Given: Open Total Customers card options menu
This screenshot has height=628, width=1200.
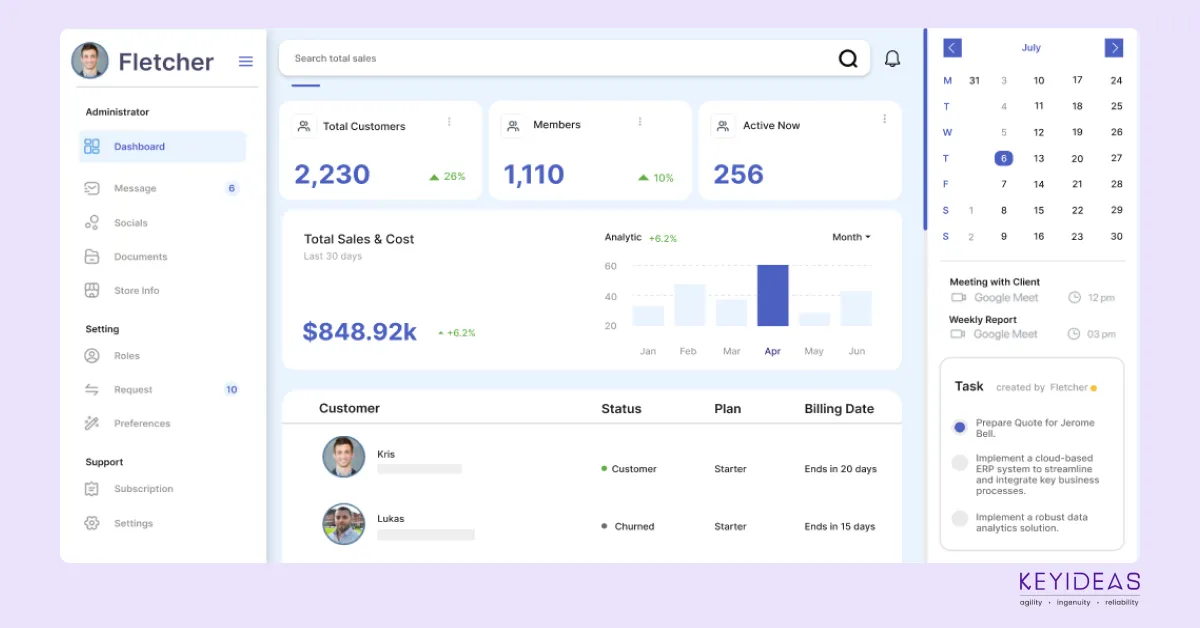Looking at the screenshot, I should click(x=449, y=122).
